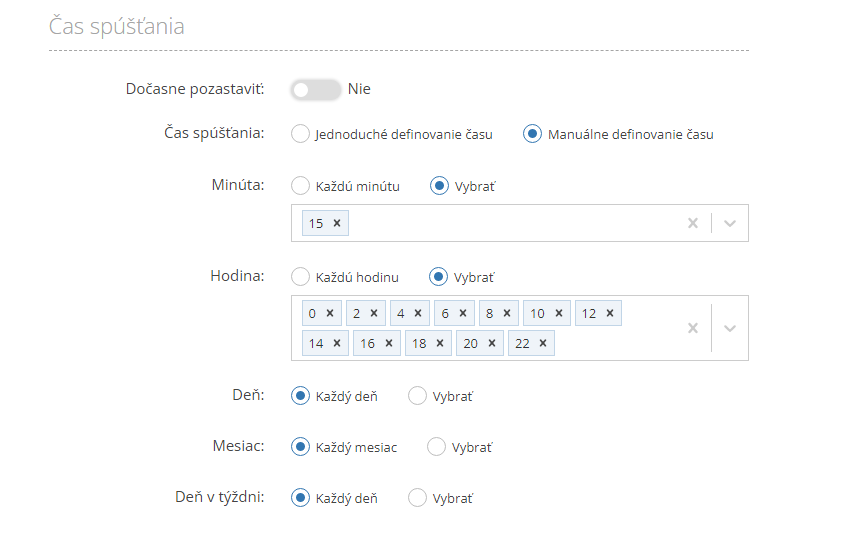Remove hour 22 tag
Image resolution: width=849 pixels, height=551 pixels.
coord(543,343)
